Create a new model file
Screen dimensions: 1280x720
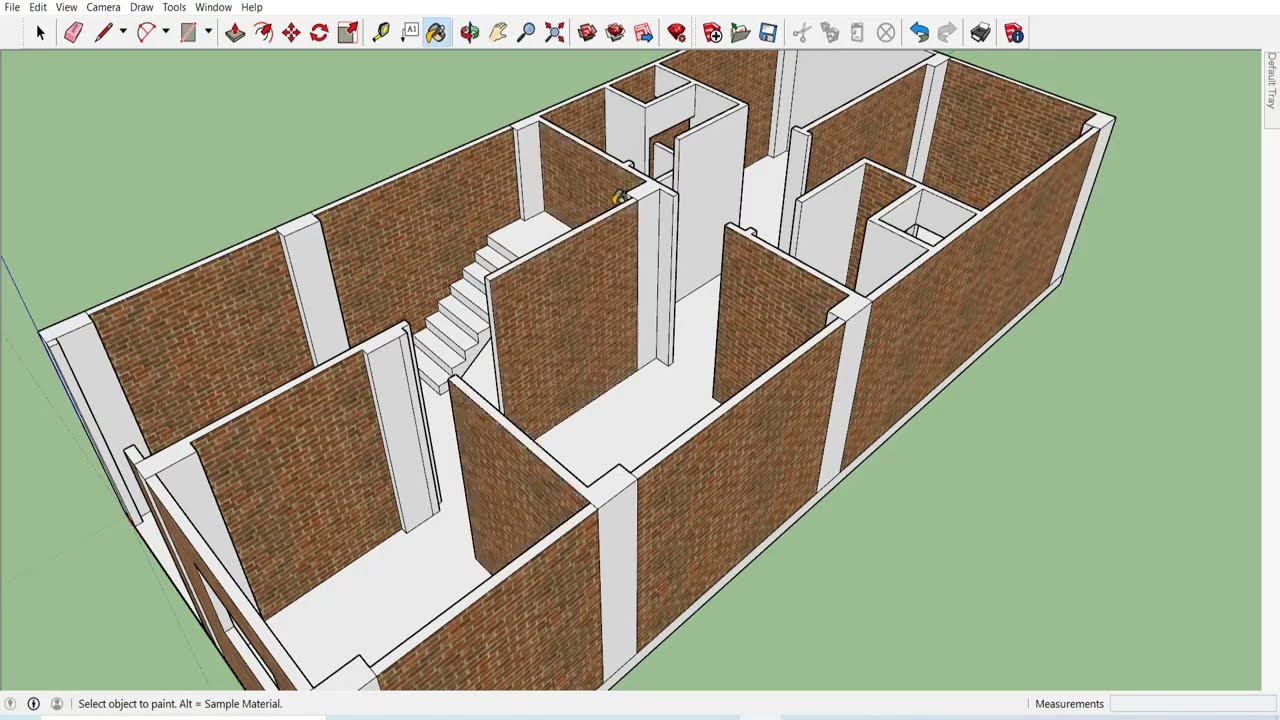click(x=712, y=33)
